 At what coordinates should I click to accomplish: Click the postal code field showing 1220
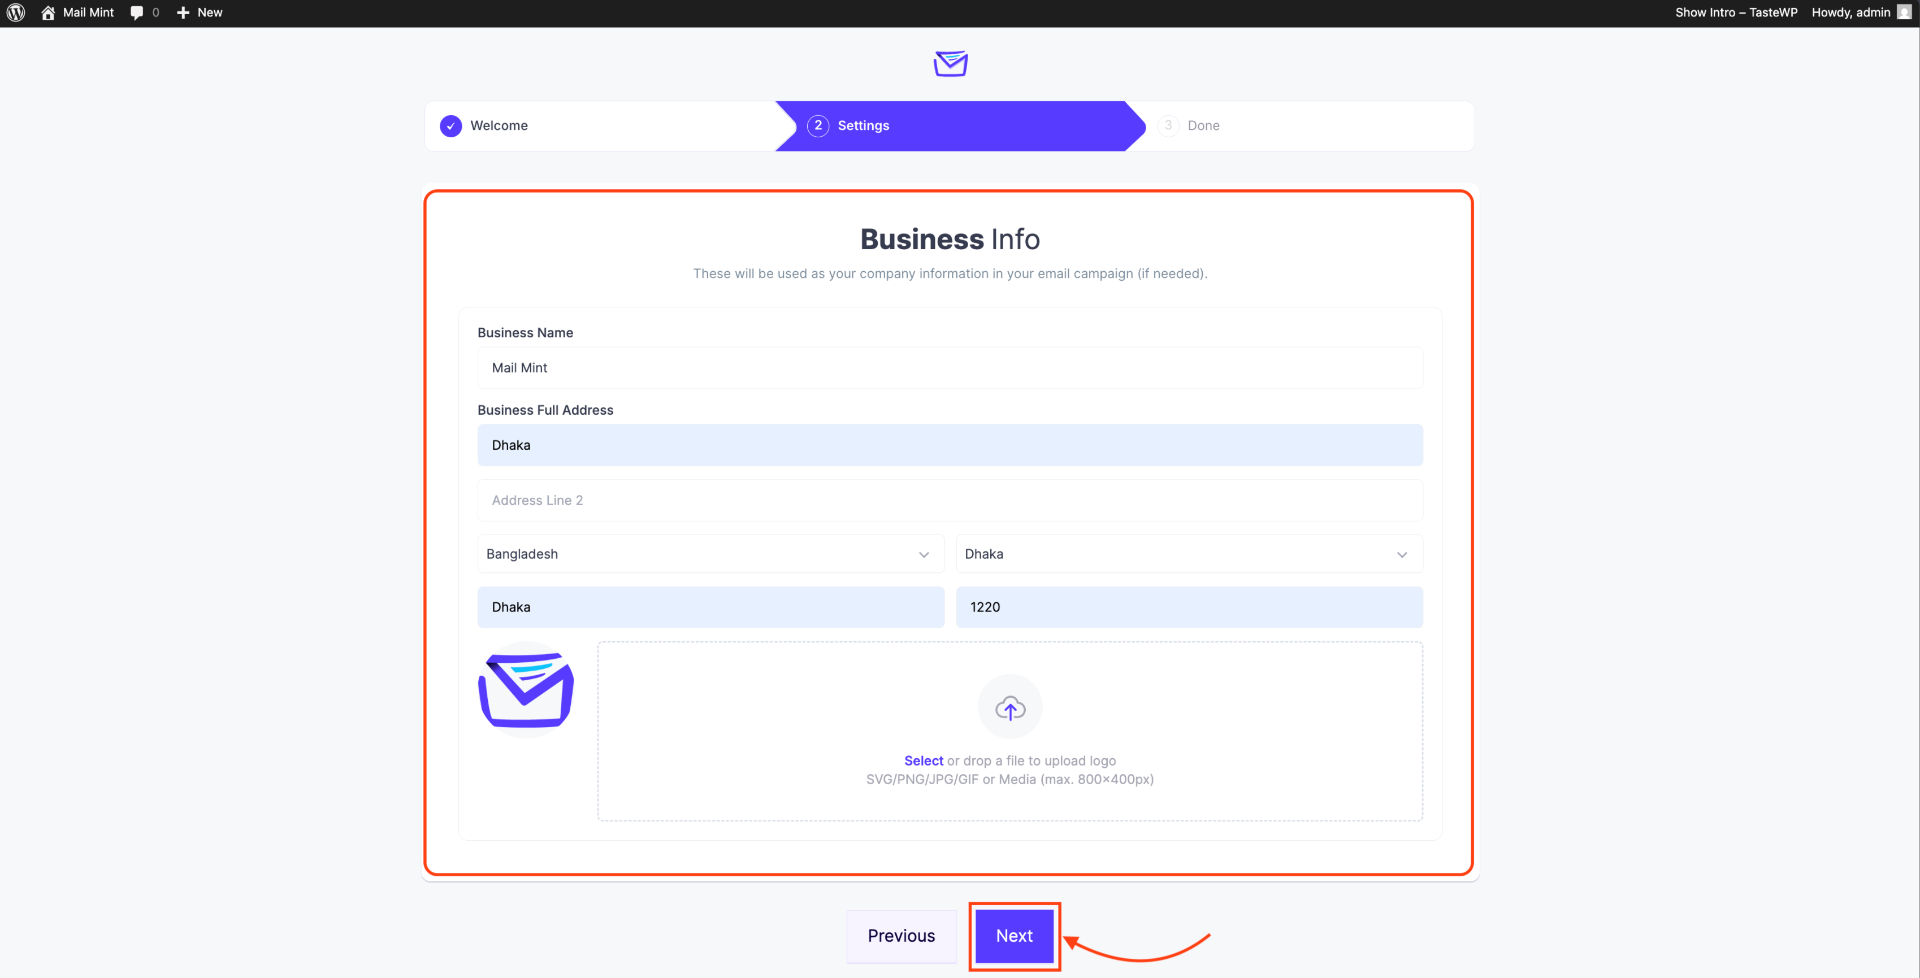1188,607
